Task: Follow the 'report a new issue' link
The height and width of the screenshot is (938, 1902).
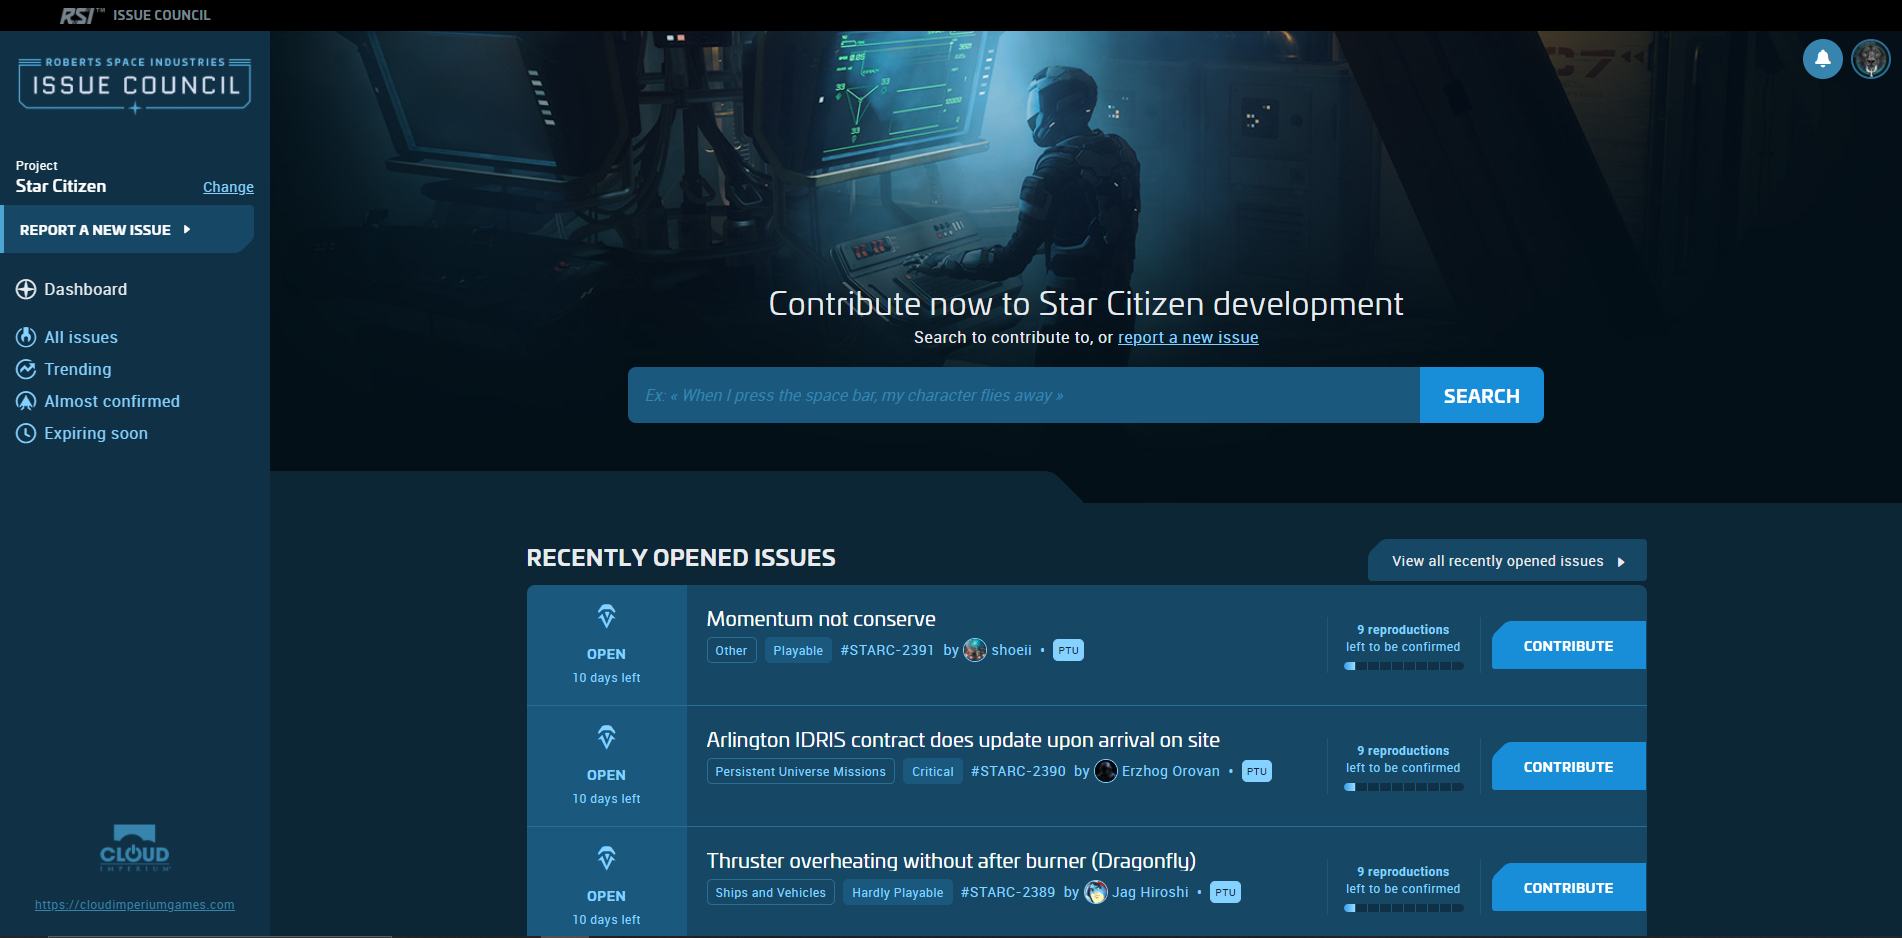Action: 1188,337
